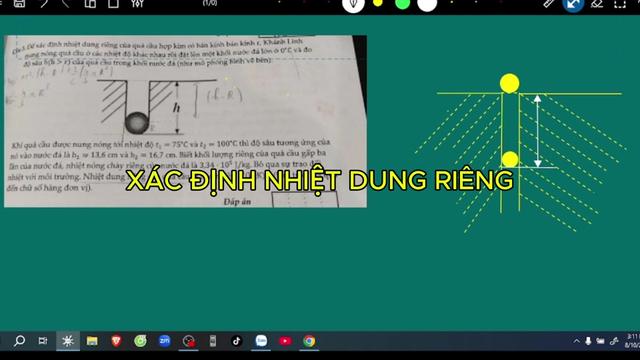The width and height of the screenshot is (640, 360).
Task: Open TikTok from the taskbar
Action: pos(237,341)
